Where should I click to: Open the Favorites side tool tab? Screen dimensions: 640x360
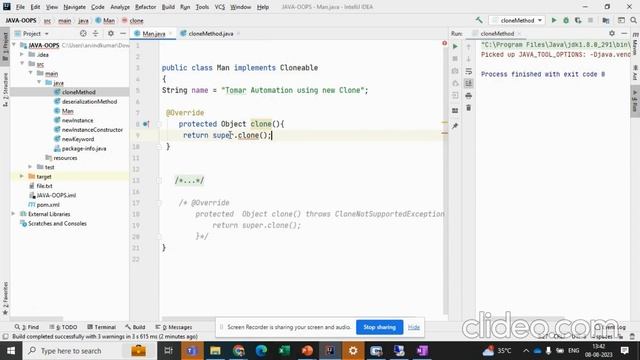[x=5, y=298]
